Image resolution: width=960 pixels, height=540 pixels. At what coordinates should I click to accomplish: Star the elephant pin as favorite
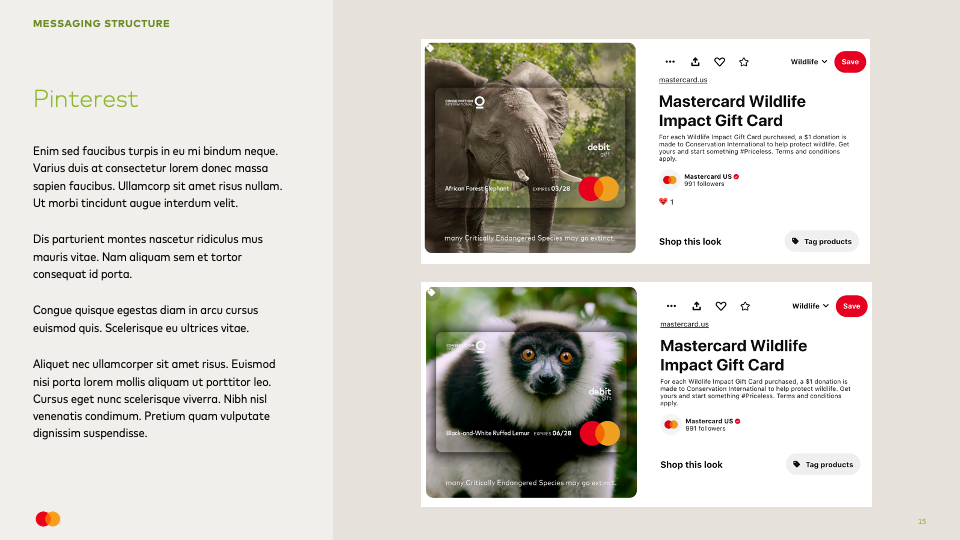[x=744, y=62]
